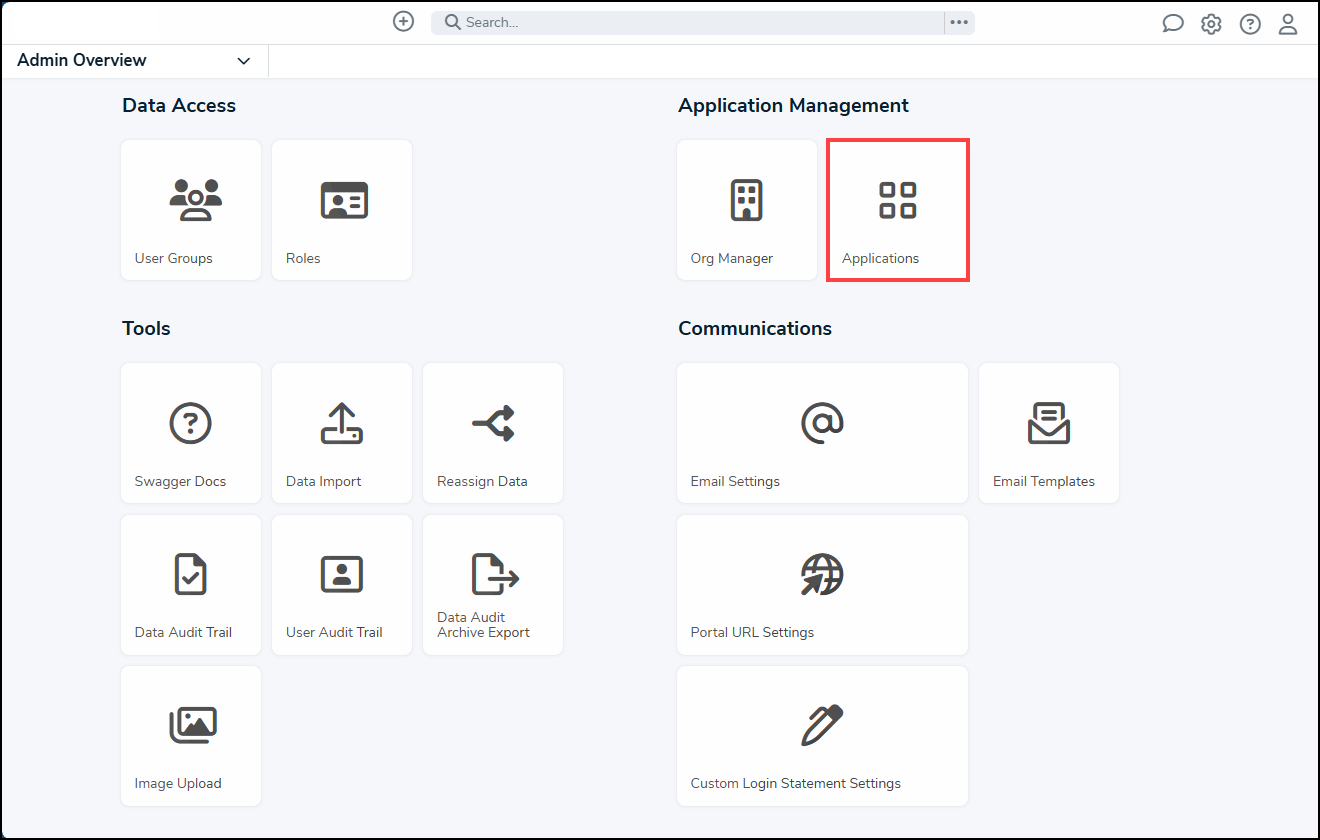The width and height of the screenshot is (1320, 840).
Task: Click the plus create icon beside search
Action: pyautogui.click(x=403, y=22)
